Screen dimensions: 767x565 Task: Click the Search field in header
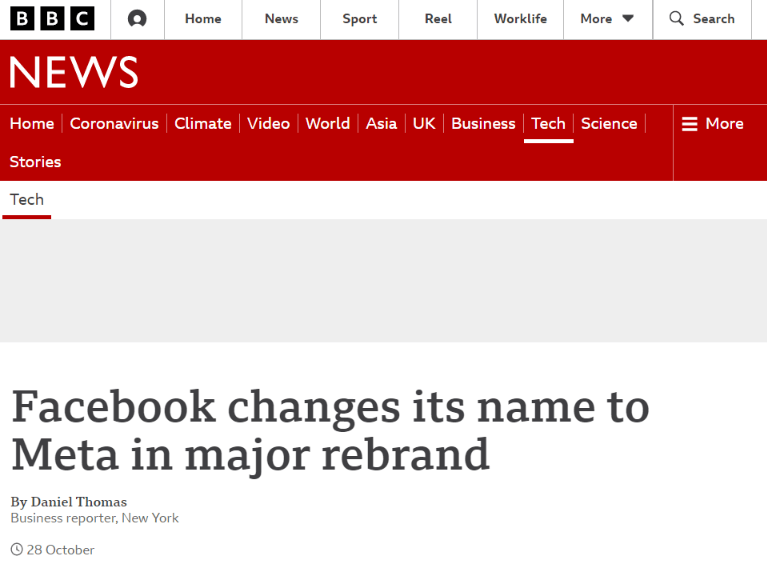(702, 19)
